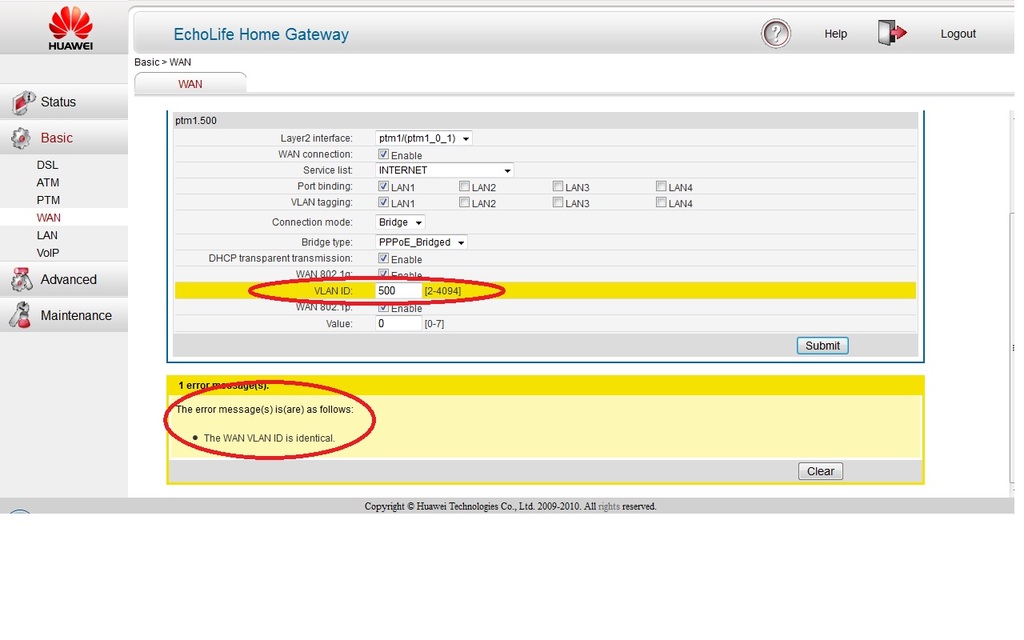Open the Bridge type dropdown

point(421,242)
